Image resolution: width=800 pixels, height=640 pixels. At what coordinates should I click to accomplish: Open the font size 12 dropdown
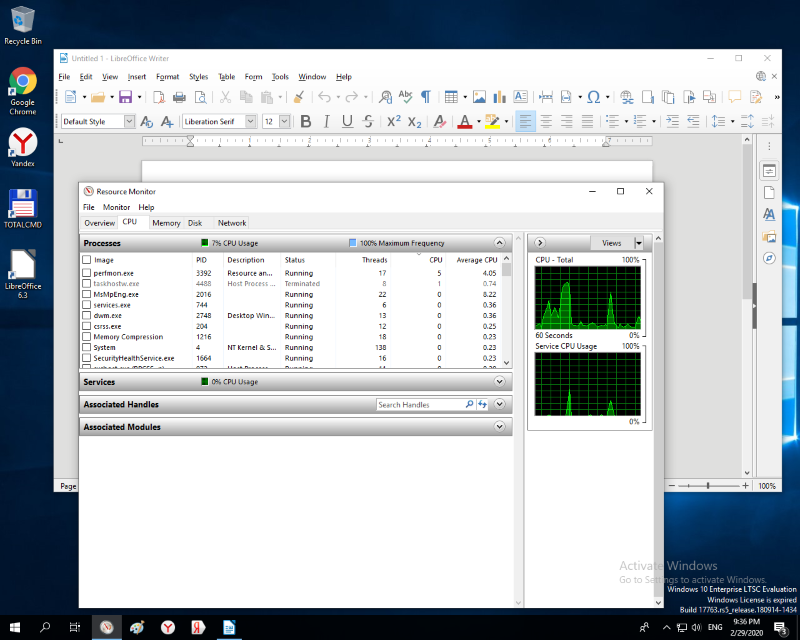(x=285, y=121)
